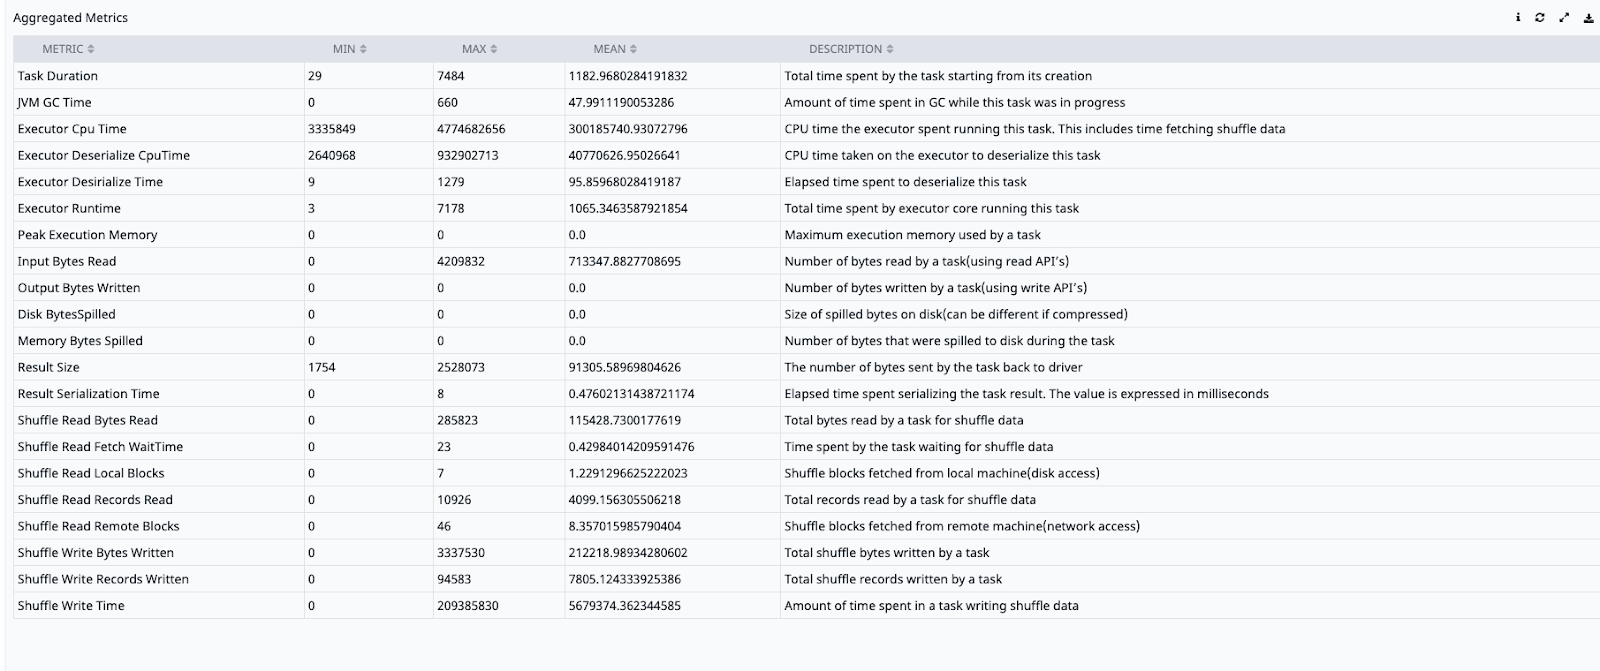Select the Input Bytes Read metric
The width and height of the screenshot is (1600, 671).
tap(67, 261)
